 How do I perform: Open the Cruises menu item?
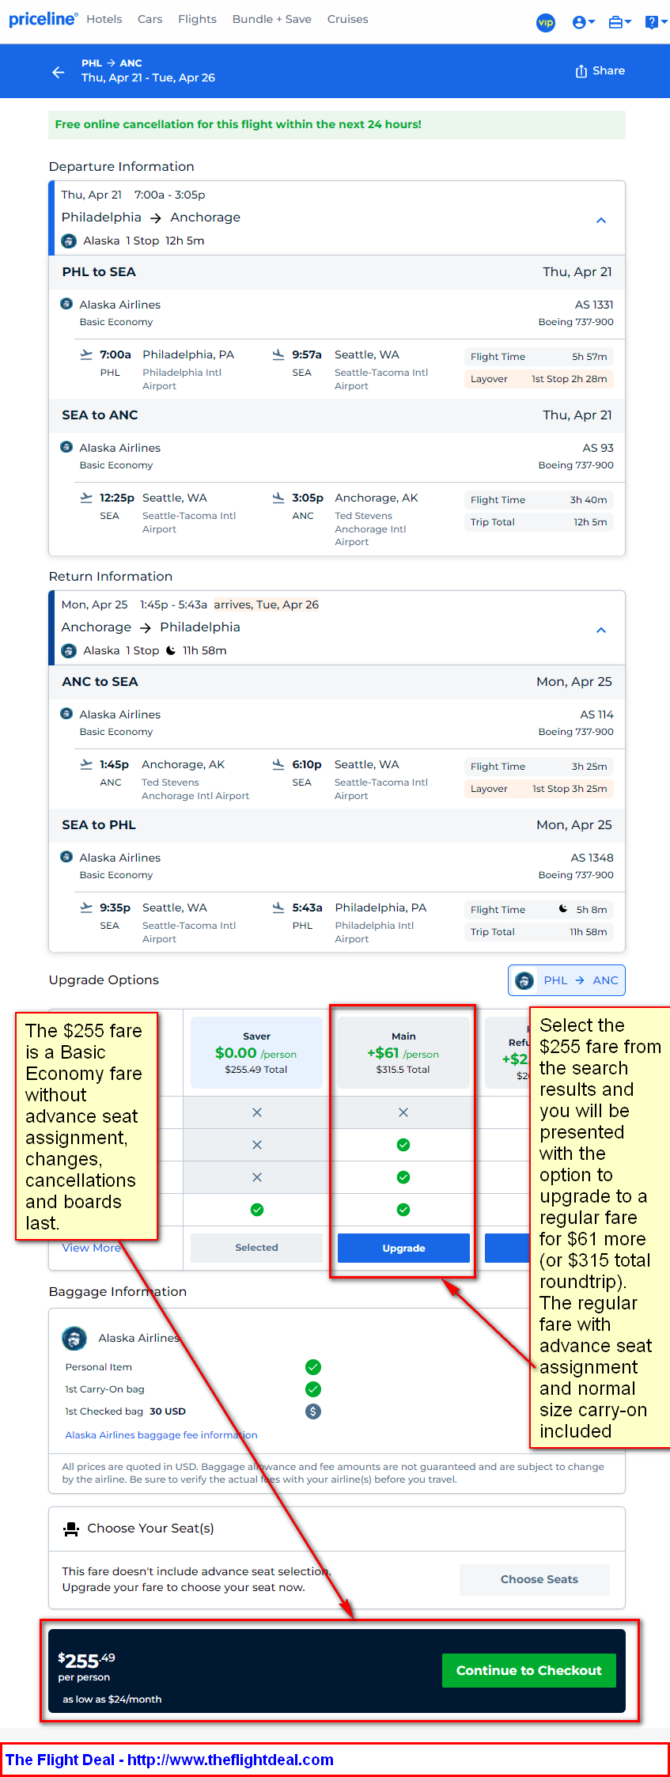coord(348,19)
